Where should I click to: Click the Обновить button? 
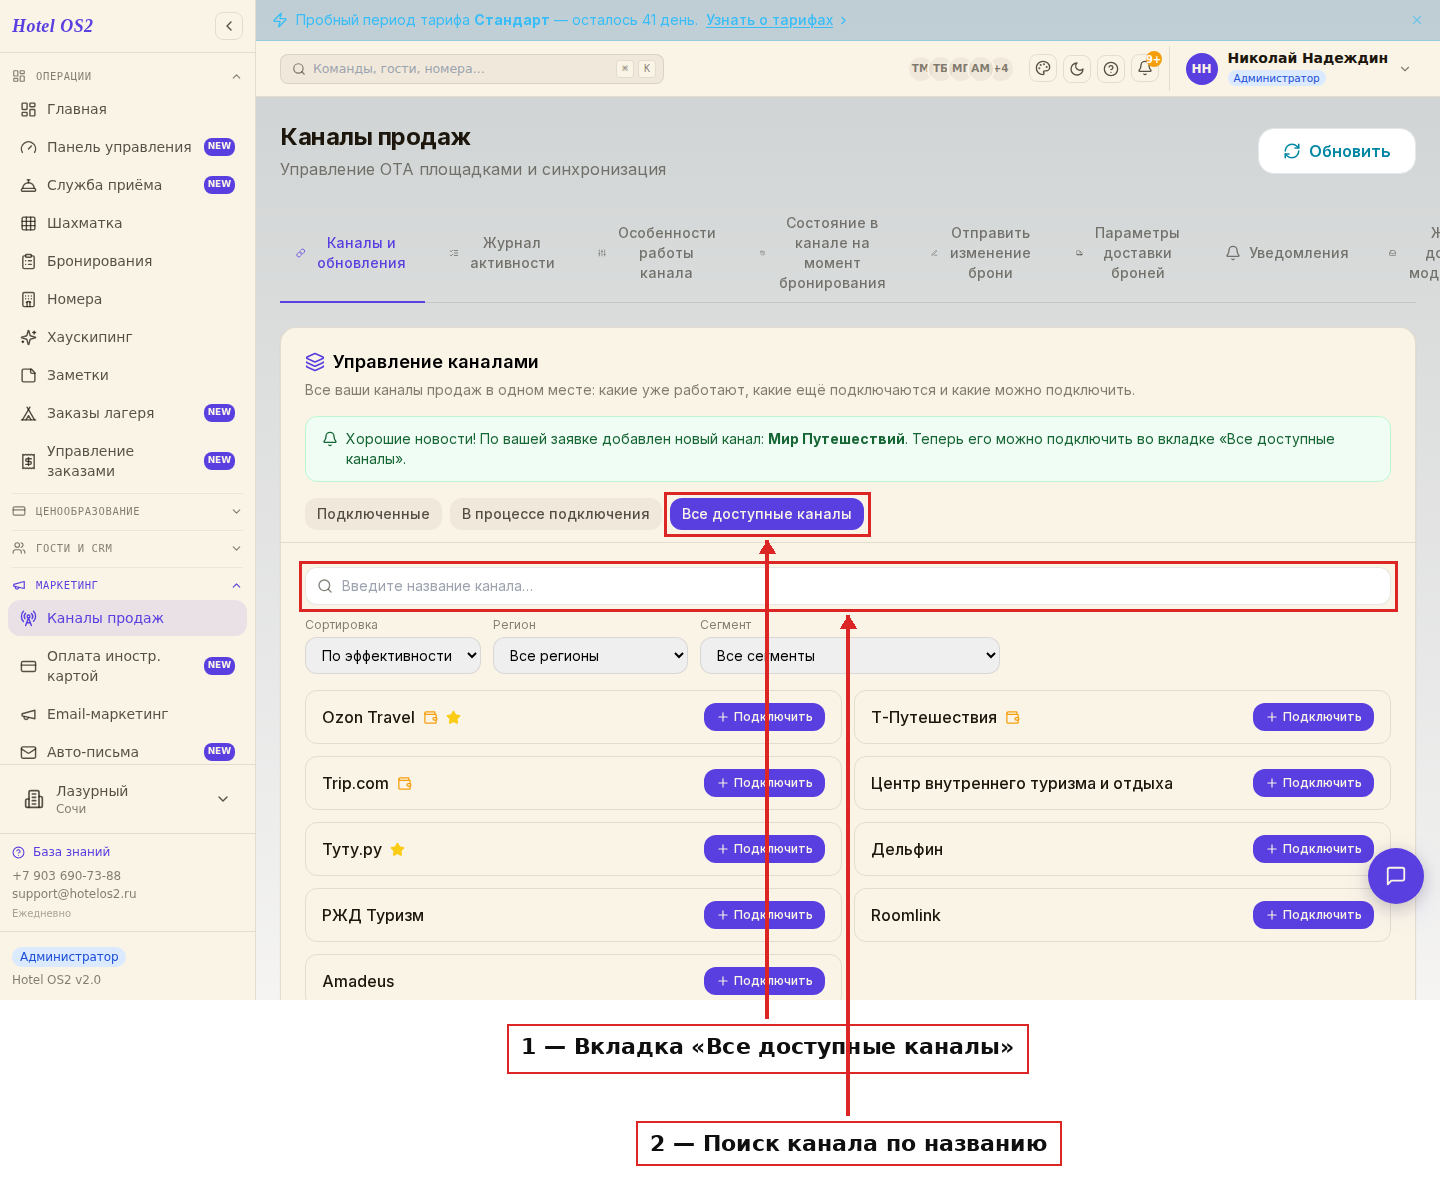(1337, 151)
